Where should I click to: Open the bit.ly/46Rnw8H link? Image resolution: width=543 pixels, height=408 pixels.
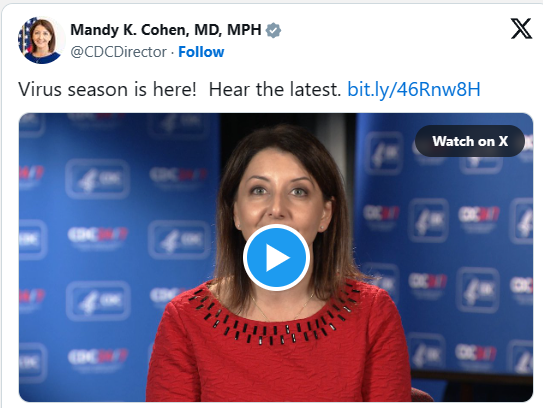click(414, 89)
